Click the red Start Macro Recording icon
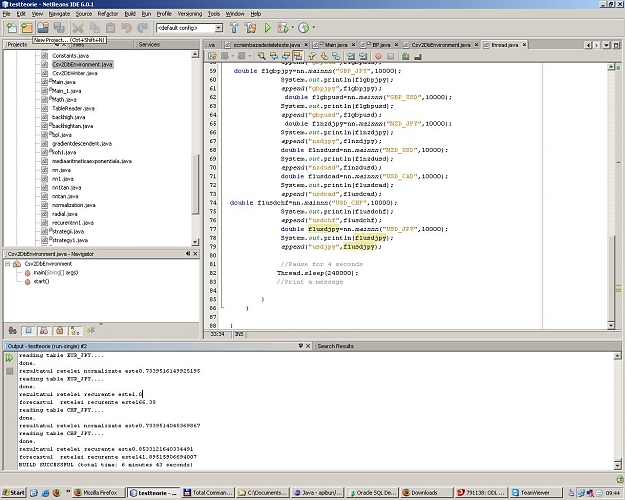The width and height of the screenshot is (625, 500). coord(378,56)
